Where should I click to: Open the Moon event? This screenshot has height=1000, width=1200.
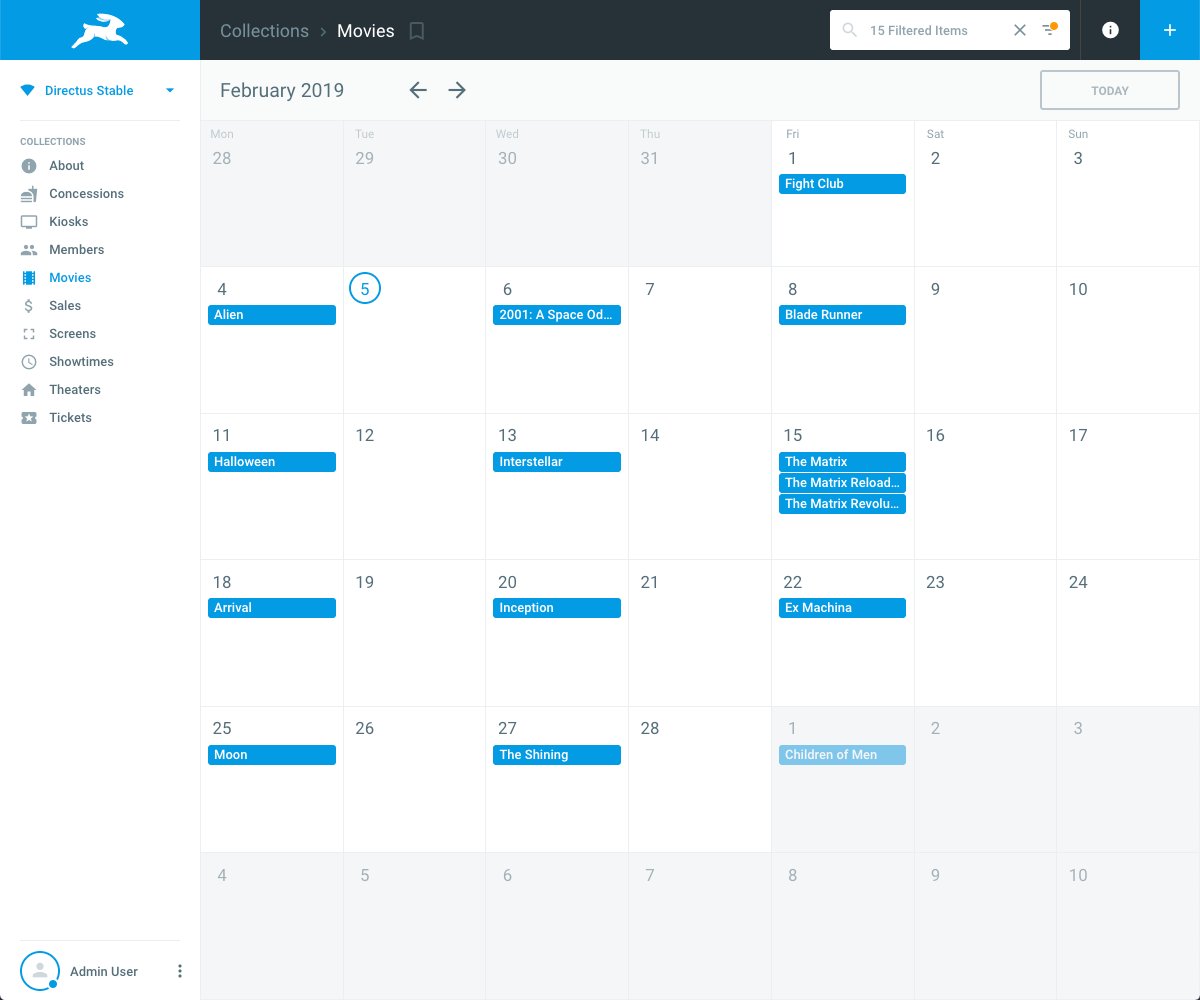pos(272,755)
